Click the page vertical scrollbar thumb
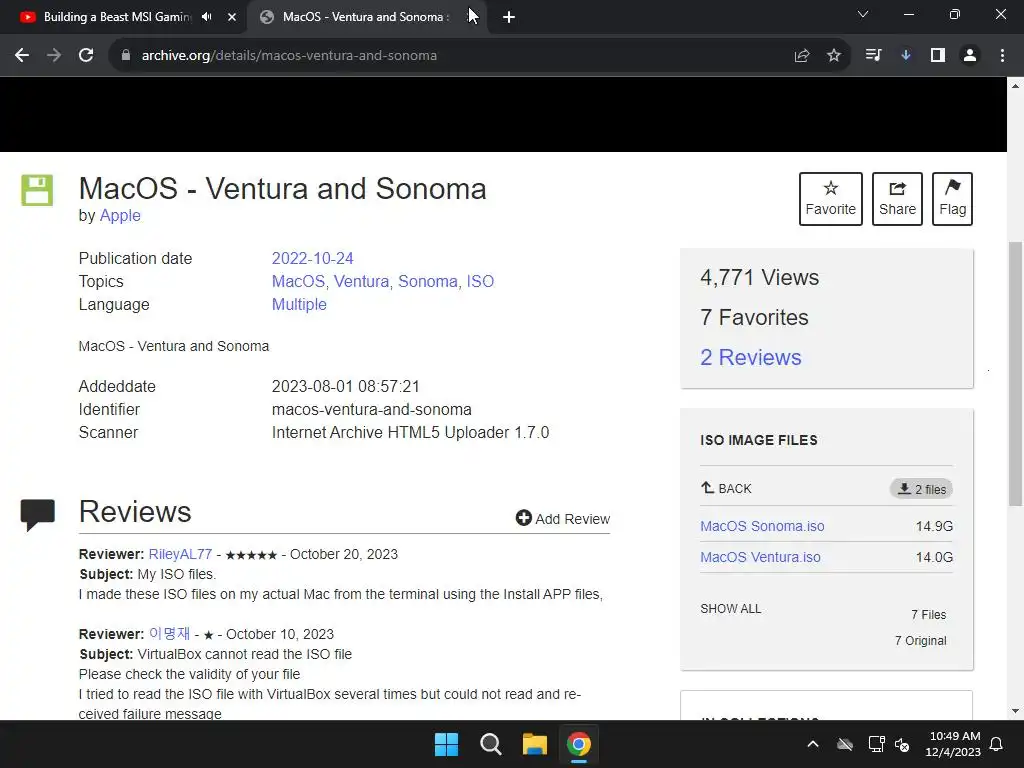Screen dimensions: 1024x768 point(1016,374)
